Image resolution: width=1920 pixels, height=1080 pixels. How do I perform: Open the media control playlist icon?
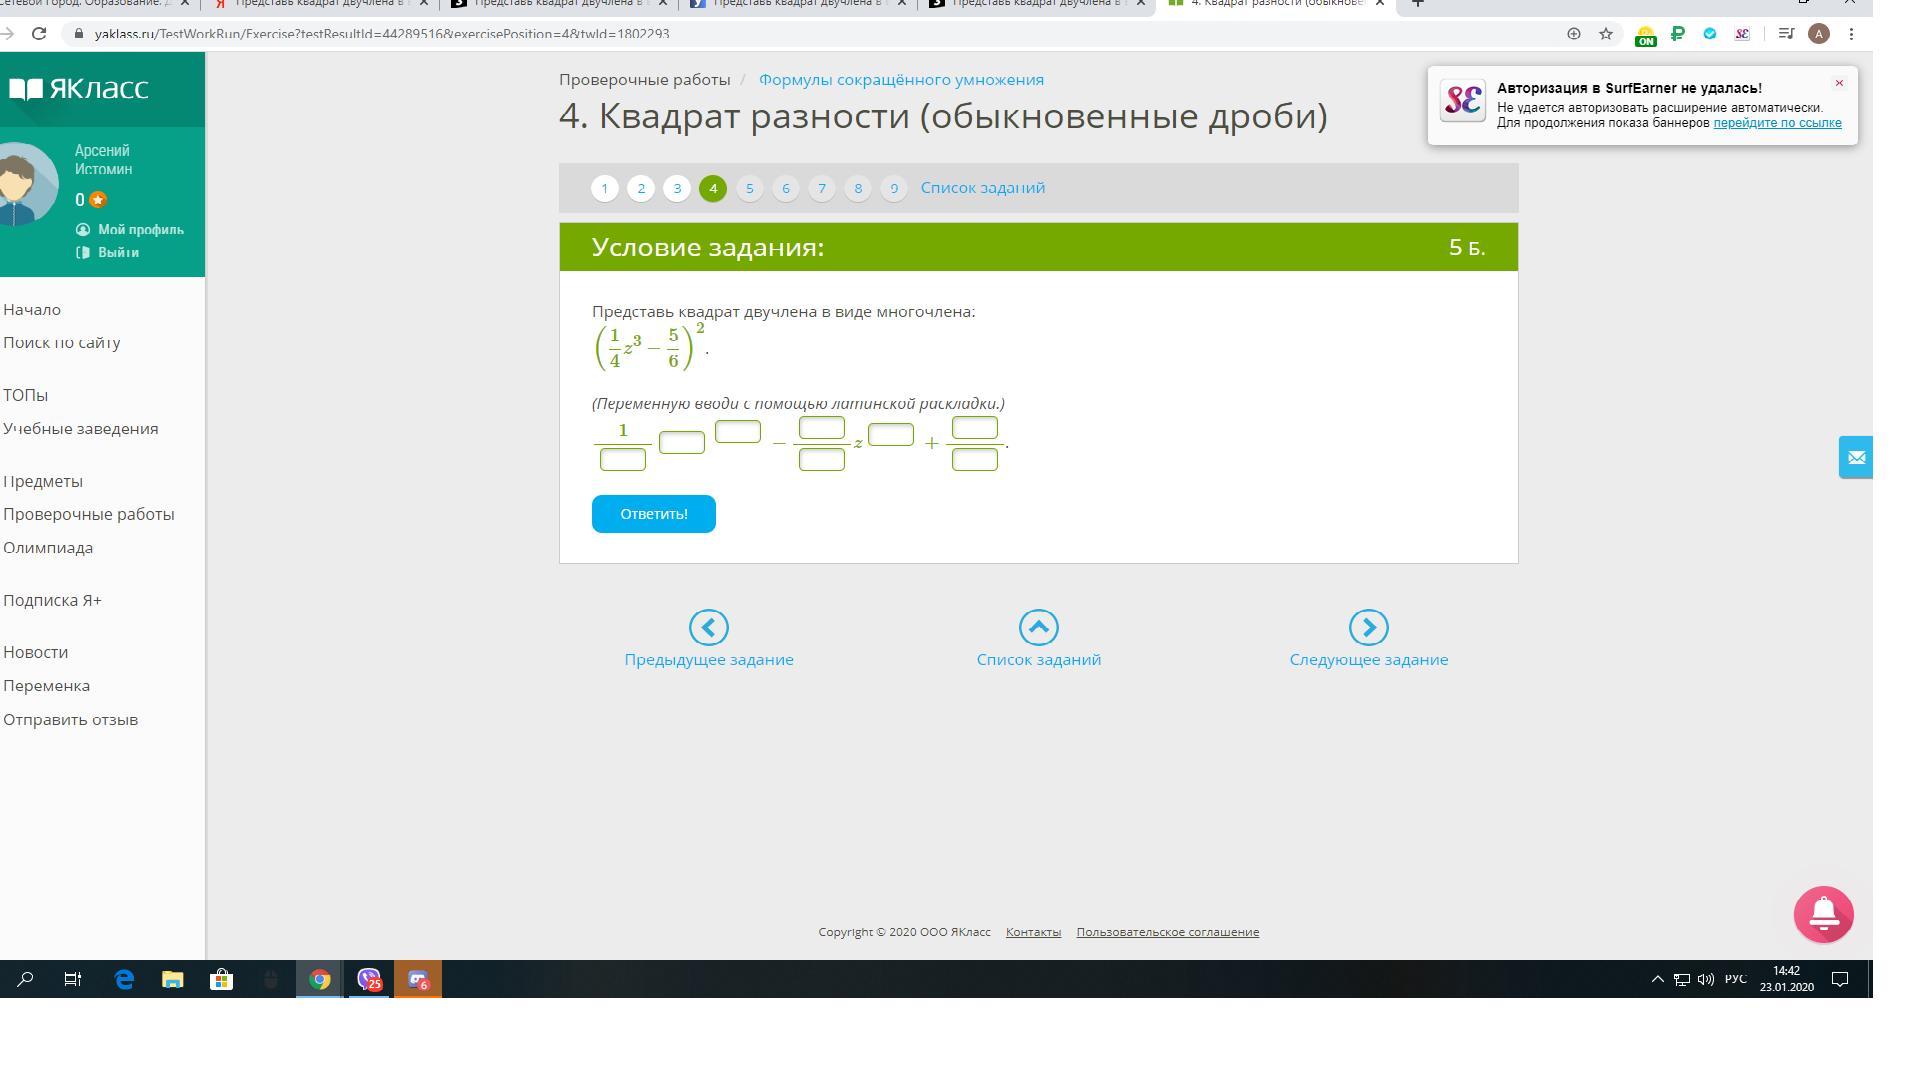[1786, 34]
